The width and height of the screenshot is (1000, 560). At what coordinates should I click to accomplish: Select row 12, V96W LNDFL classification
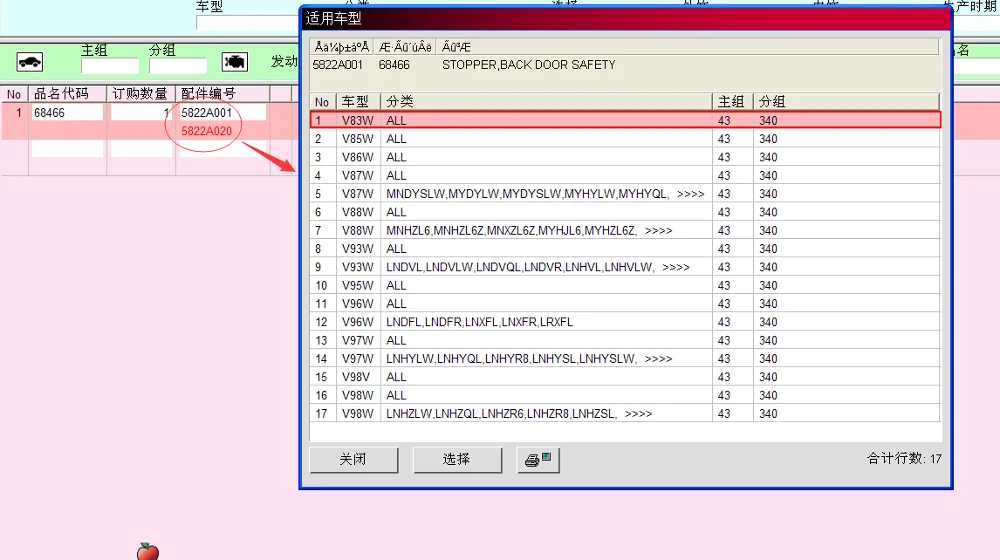click(625, 322)
